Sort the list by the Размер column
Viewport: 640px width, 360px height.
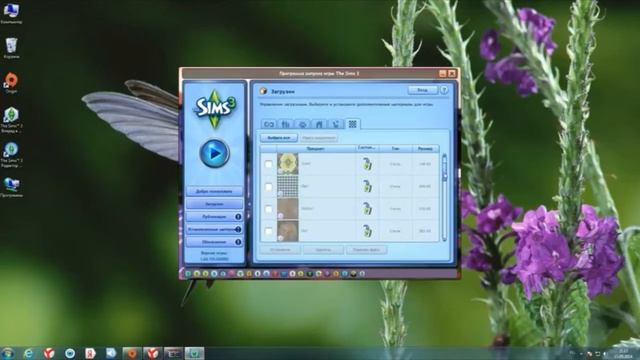pyautogui.click(x=425, y=149)
